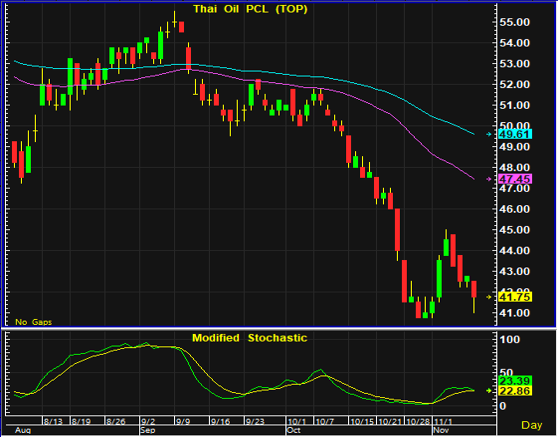Click the 51.00 price axis label

[515, 105]
